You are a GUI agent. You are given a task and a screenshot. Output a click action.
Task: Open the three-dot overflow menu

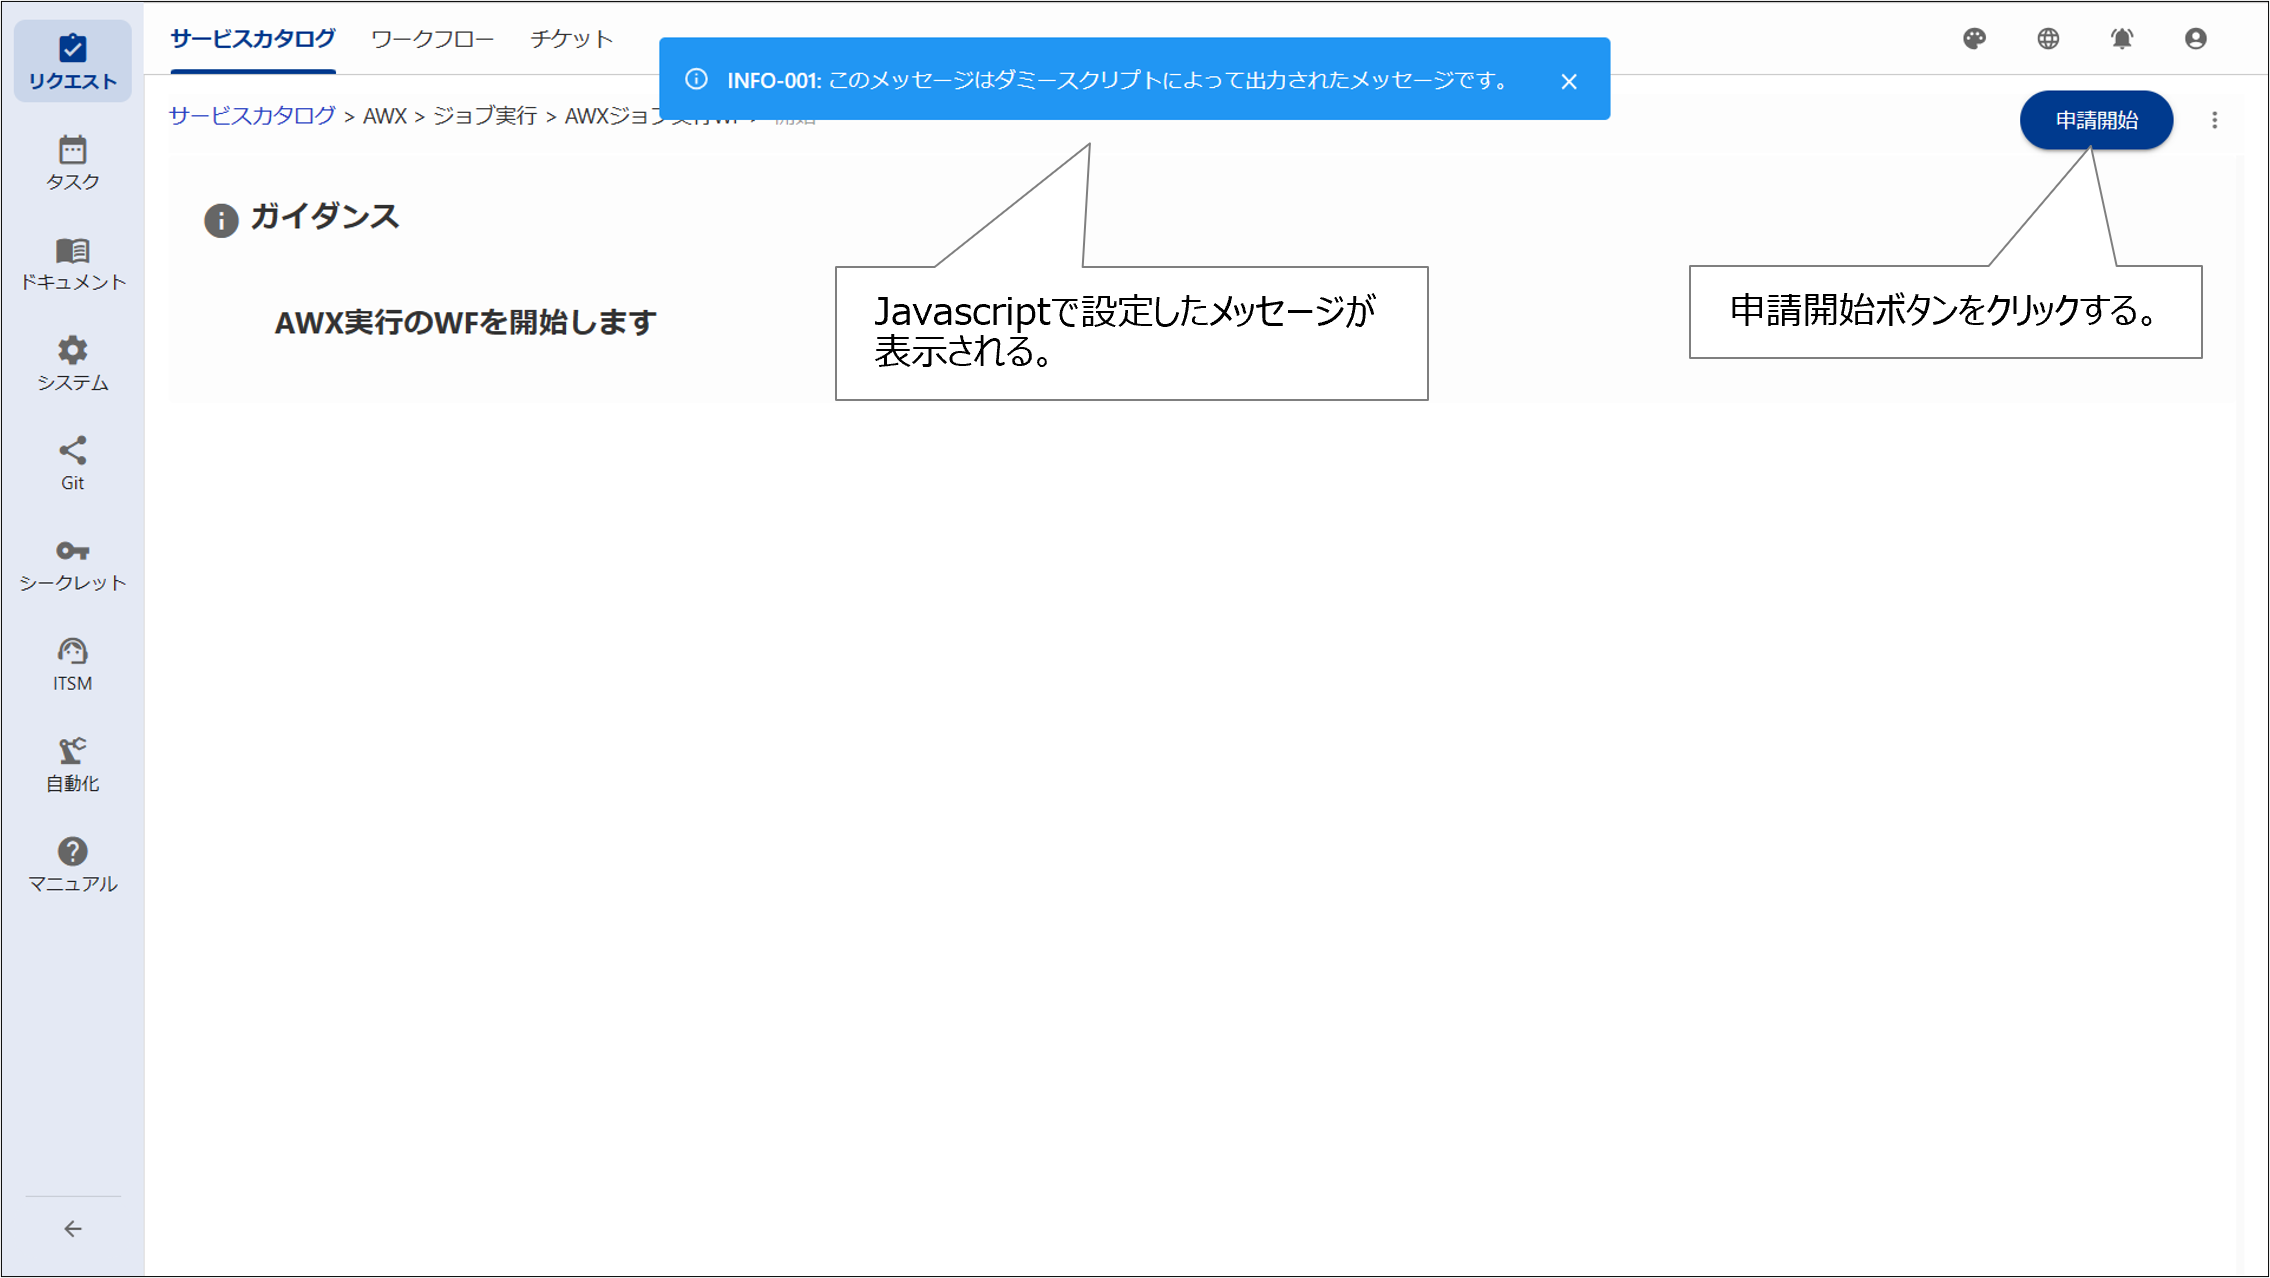click(x=2216, y=120)
